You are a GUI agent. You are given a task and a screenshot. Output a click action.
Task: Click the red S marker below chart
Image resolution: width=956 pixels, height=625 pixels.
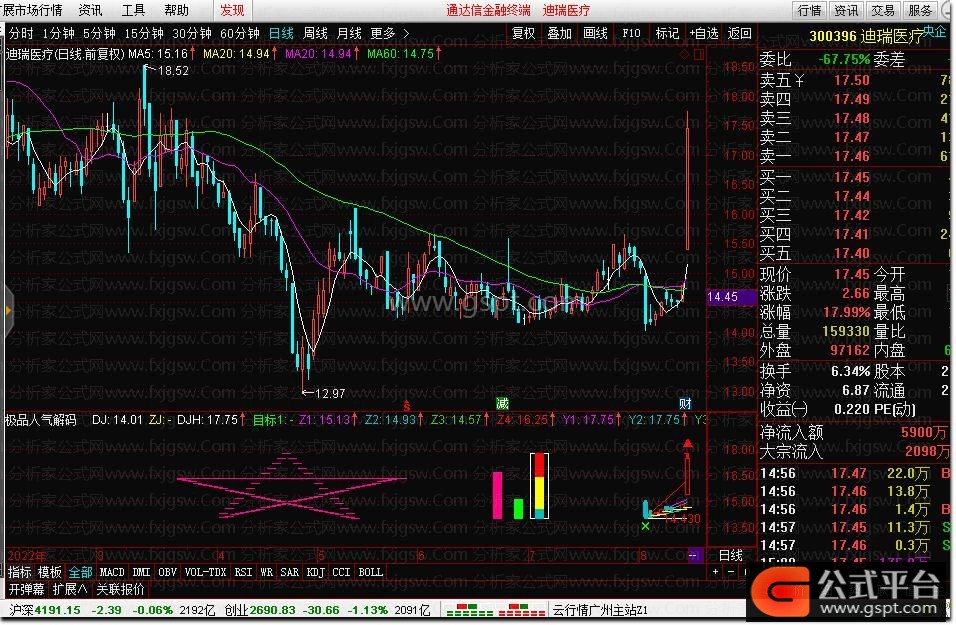pos(407,405)
